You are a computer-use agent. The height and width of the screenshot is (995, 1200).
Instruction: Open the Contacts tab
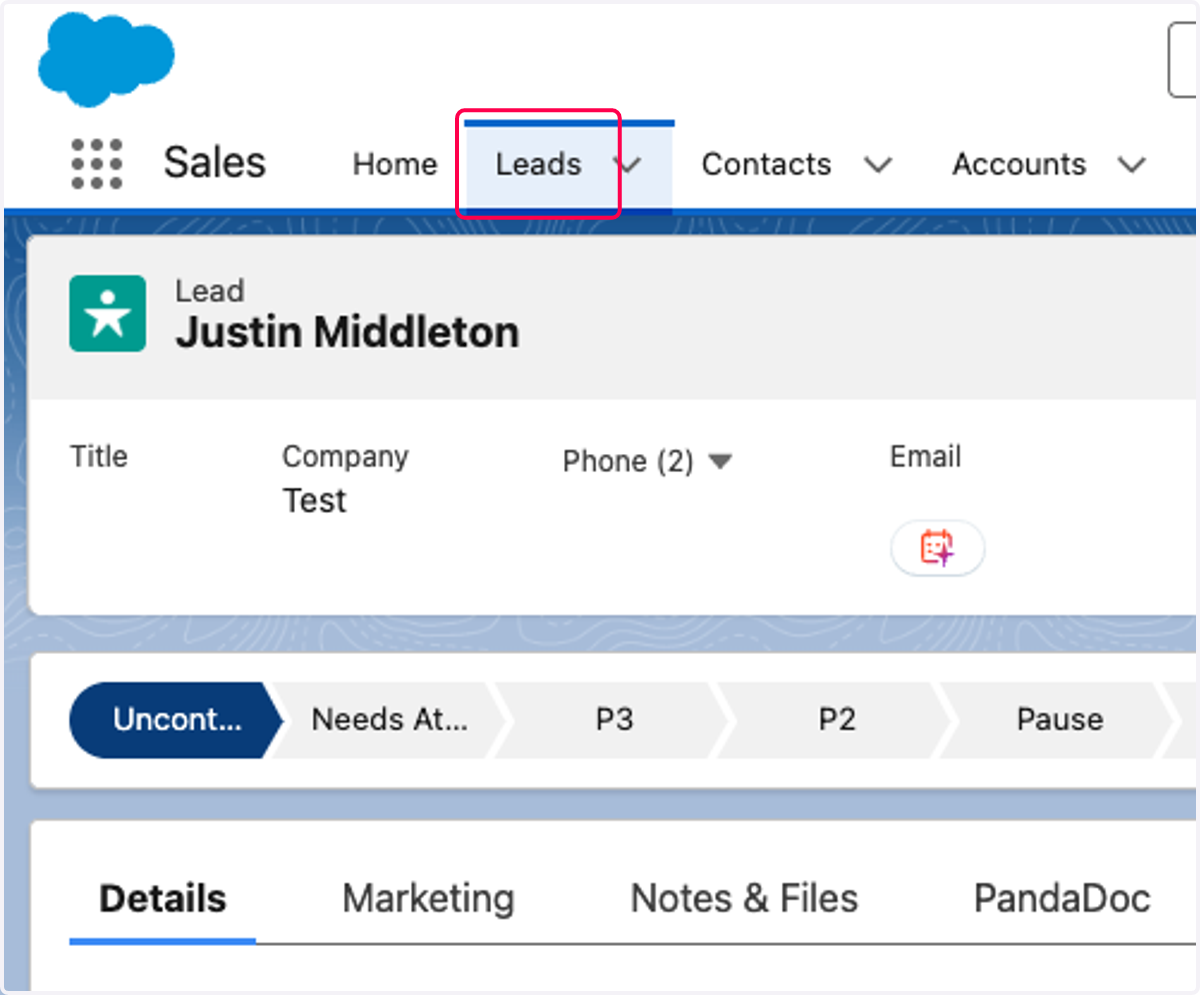tap(766, 164)
